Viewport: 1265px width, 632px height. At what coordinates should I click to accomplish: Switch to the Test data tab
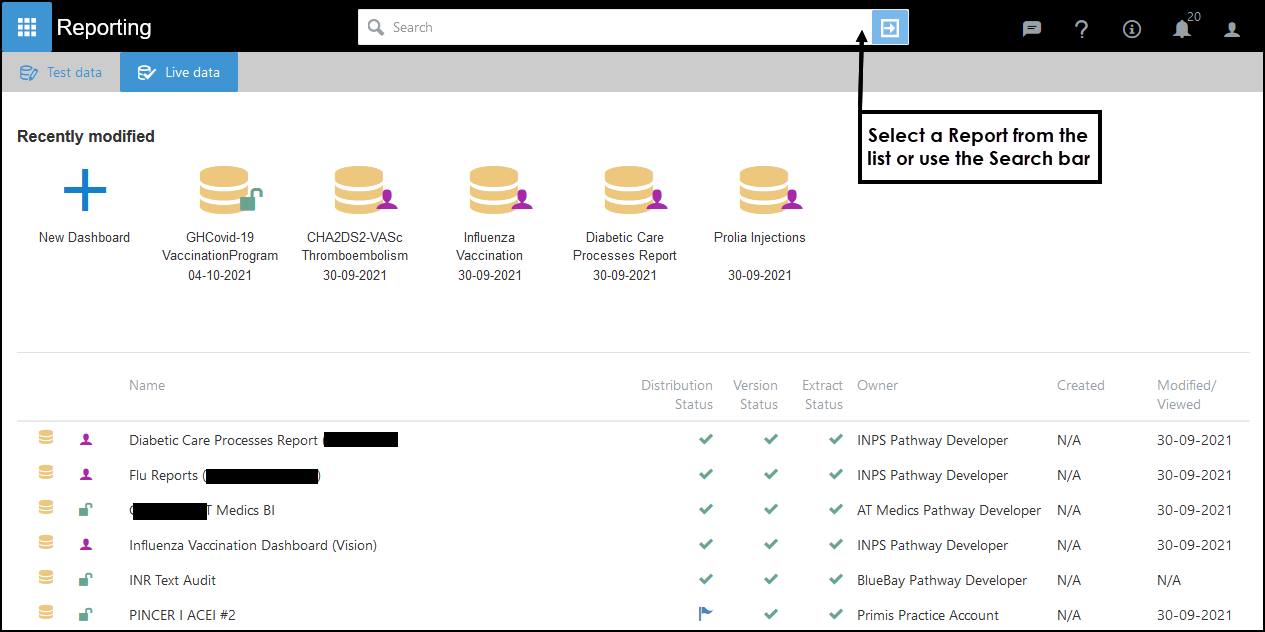(x=61, y=72)
